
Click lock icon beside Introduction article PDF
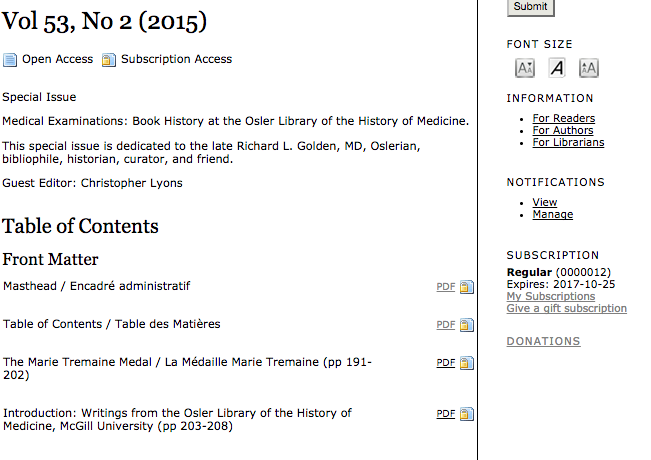click(x=467, y=414)
